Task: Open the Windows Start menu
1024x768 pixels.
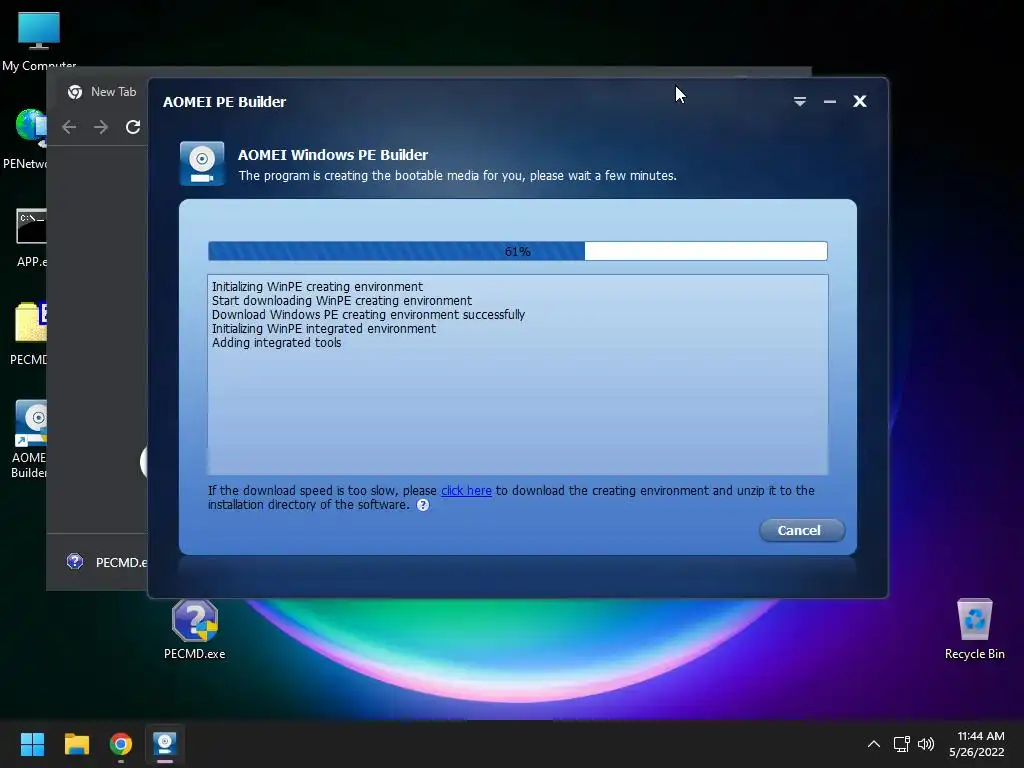Action: [x=32, y=744]
